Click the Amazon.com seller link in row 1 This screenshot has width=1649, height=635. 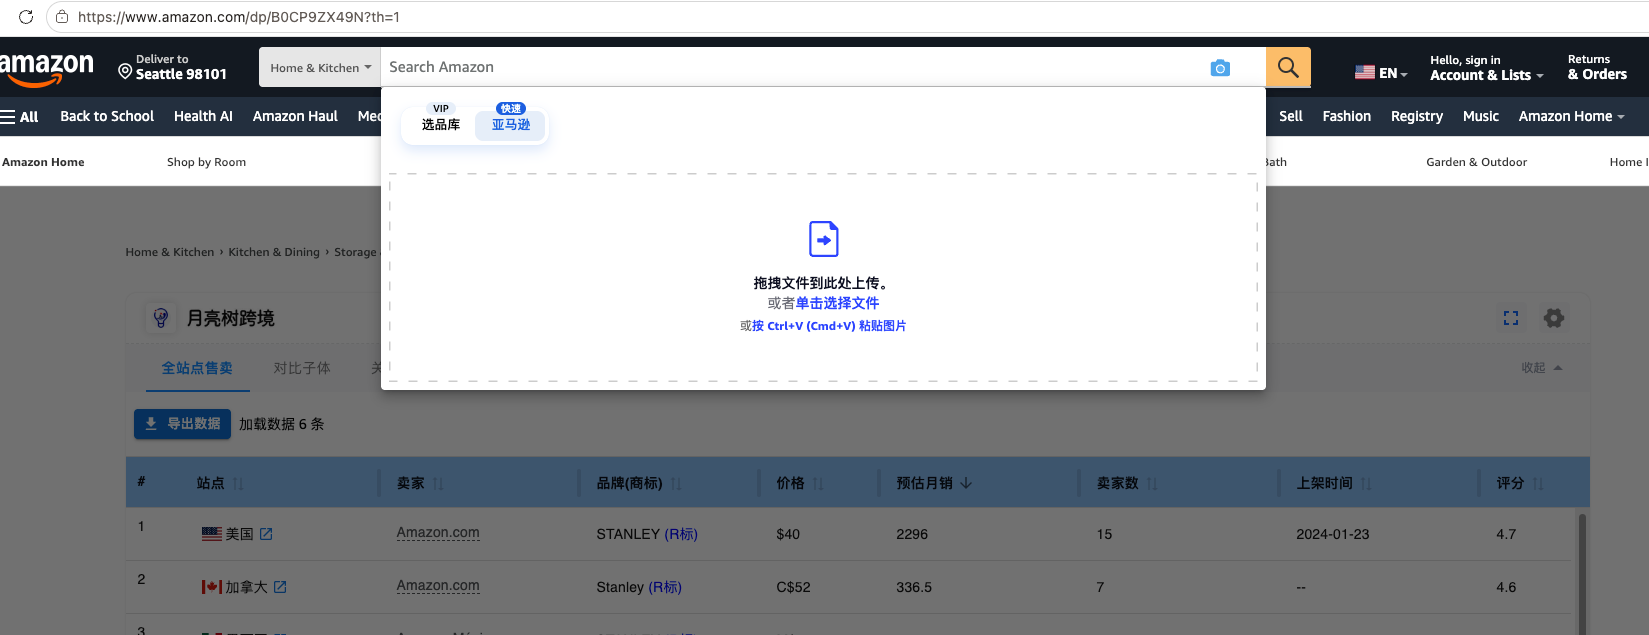tap(438, 533)
